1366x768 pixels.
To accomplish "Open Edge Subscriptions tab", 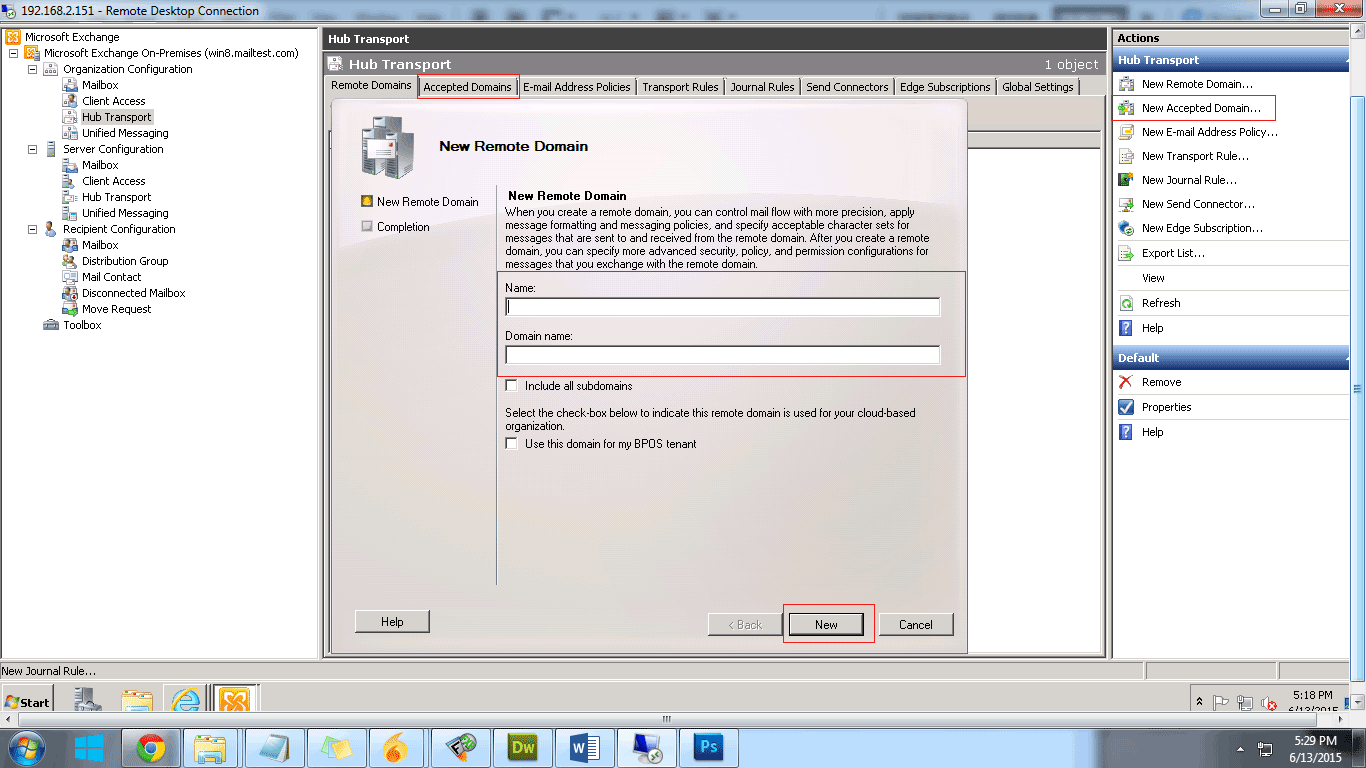I will [x=945, y=87].
